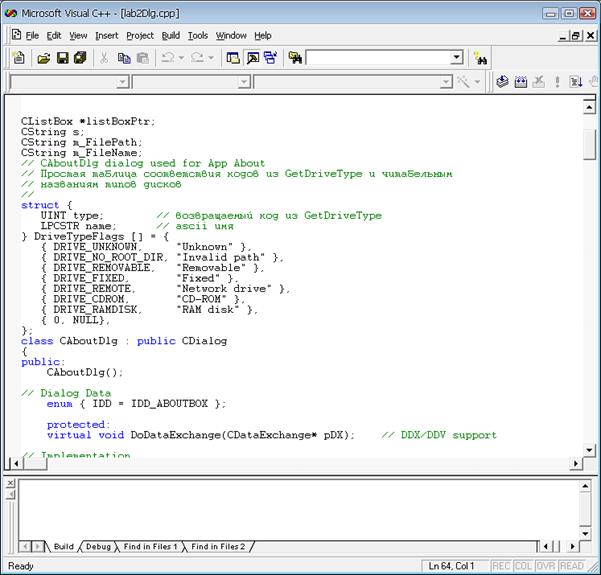The image size is (601, 575).
Task: Open the View menu
Action: point(78,36)
